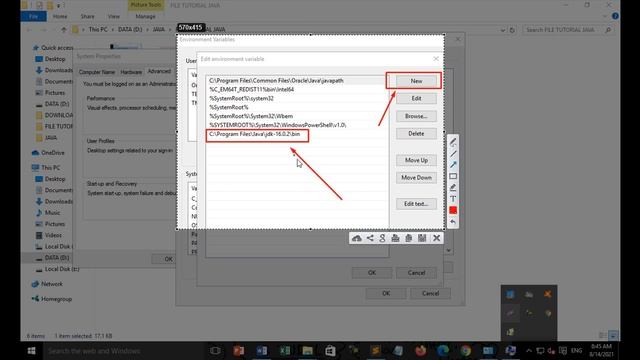Open the red color picker swatch

click(x=453, y=210)
